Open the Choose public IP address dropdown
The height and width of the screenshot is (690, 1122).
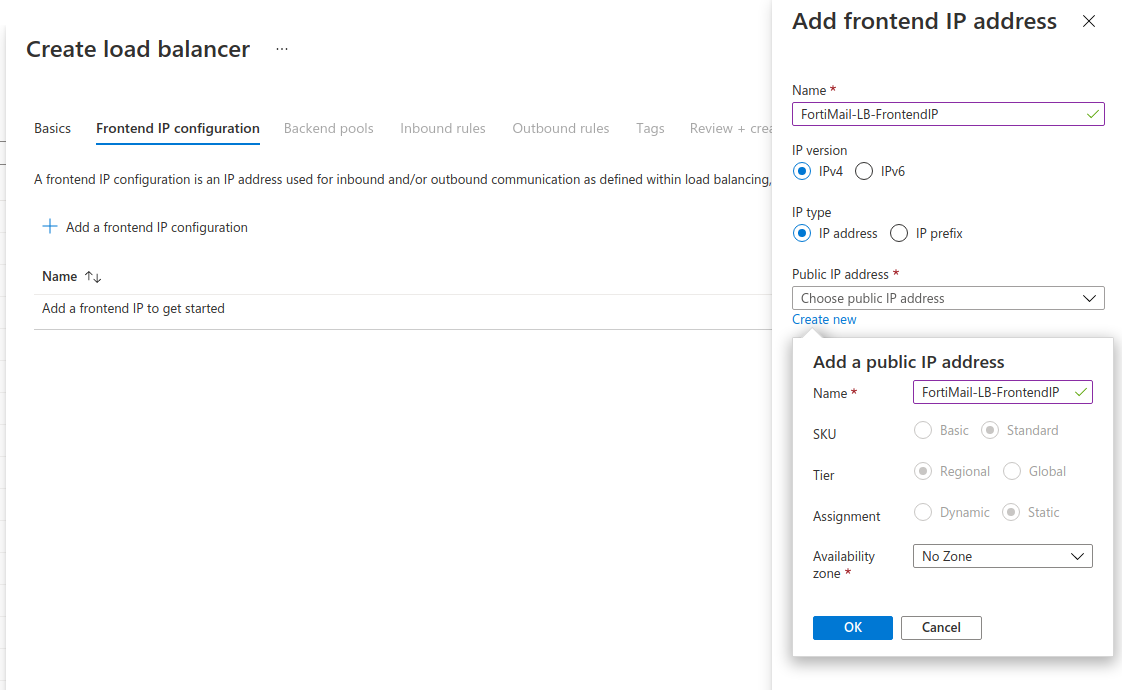point(948,297)
